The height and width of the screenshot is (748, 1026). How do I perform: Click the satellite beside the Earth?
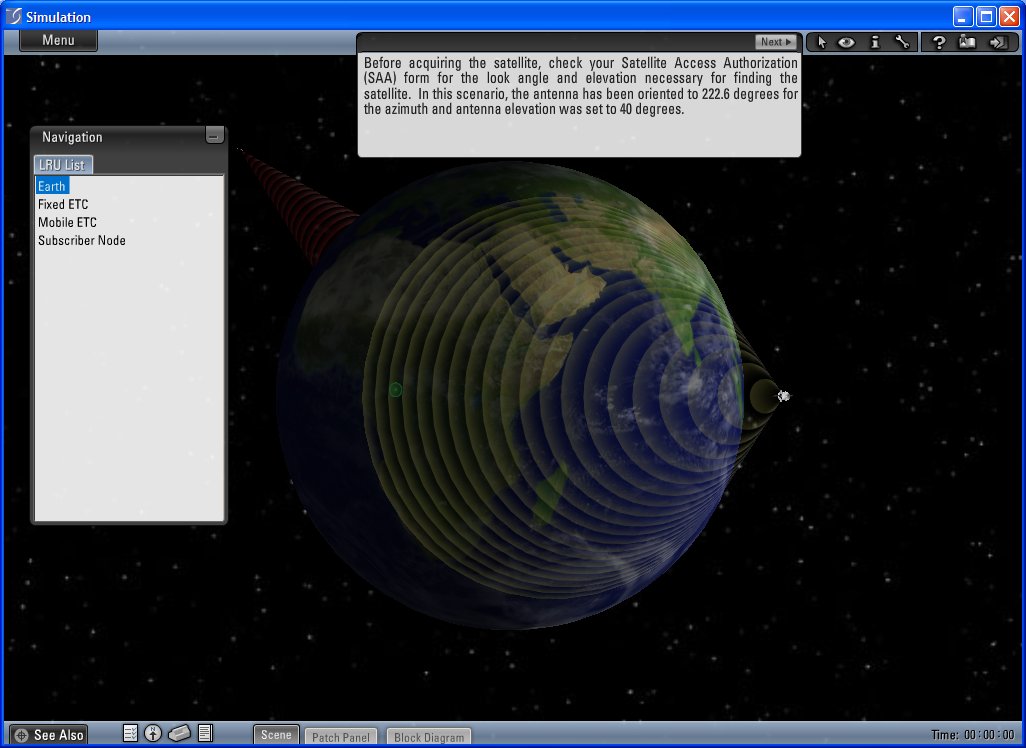(x=784, y=396)
